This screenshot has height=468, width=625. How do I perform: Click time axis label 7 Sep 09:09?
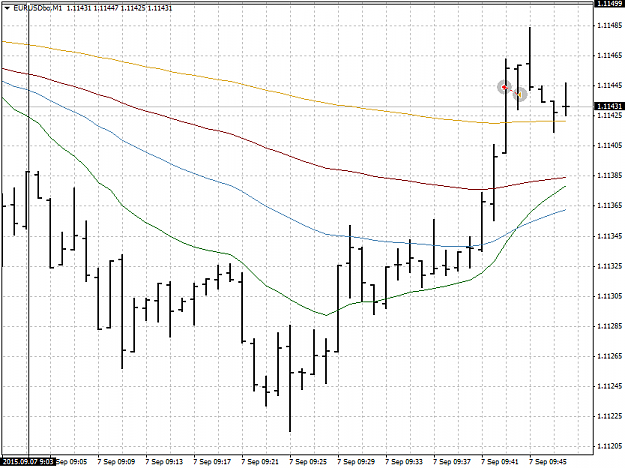116,462
